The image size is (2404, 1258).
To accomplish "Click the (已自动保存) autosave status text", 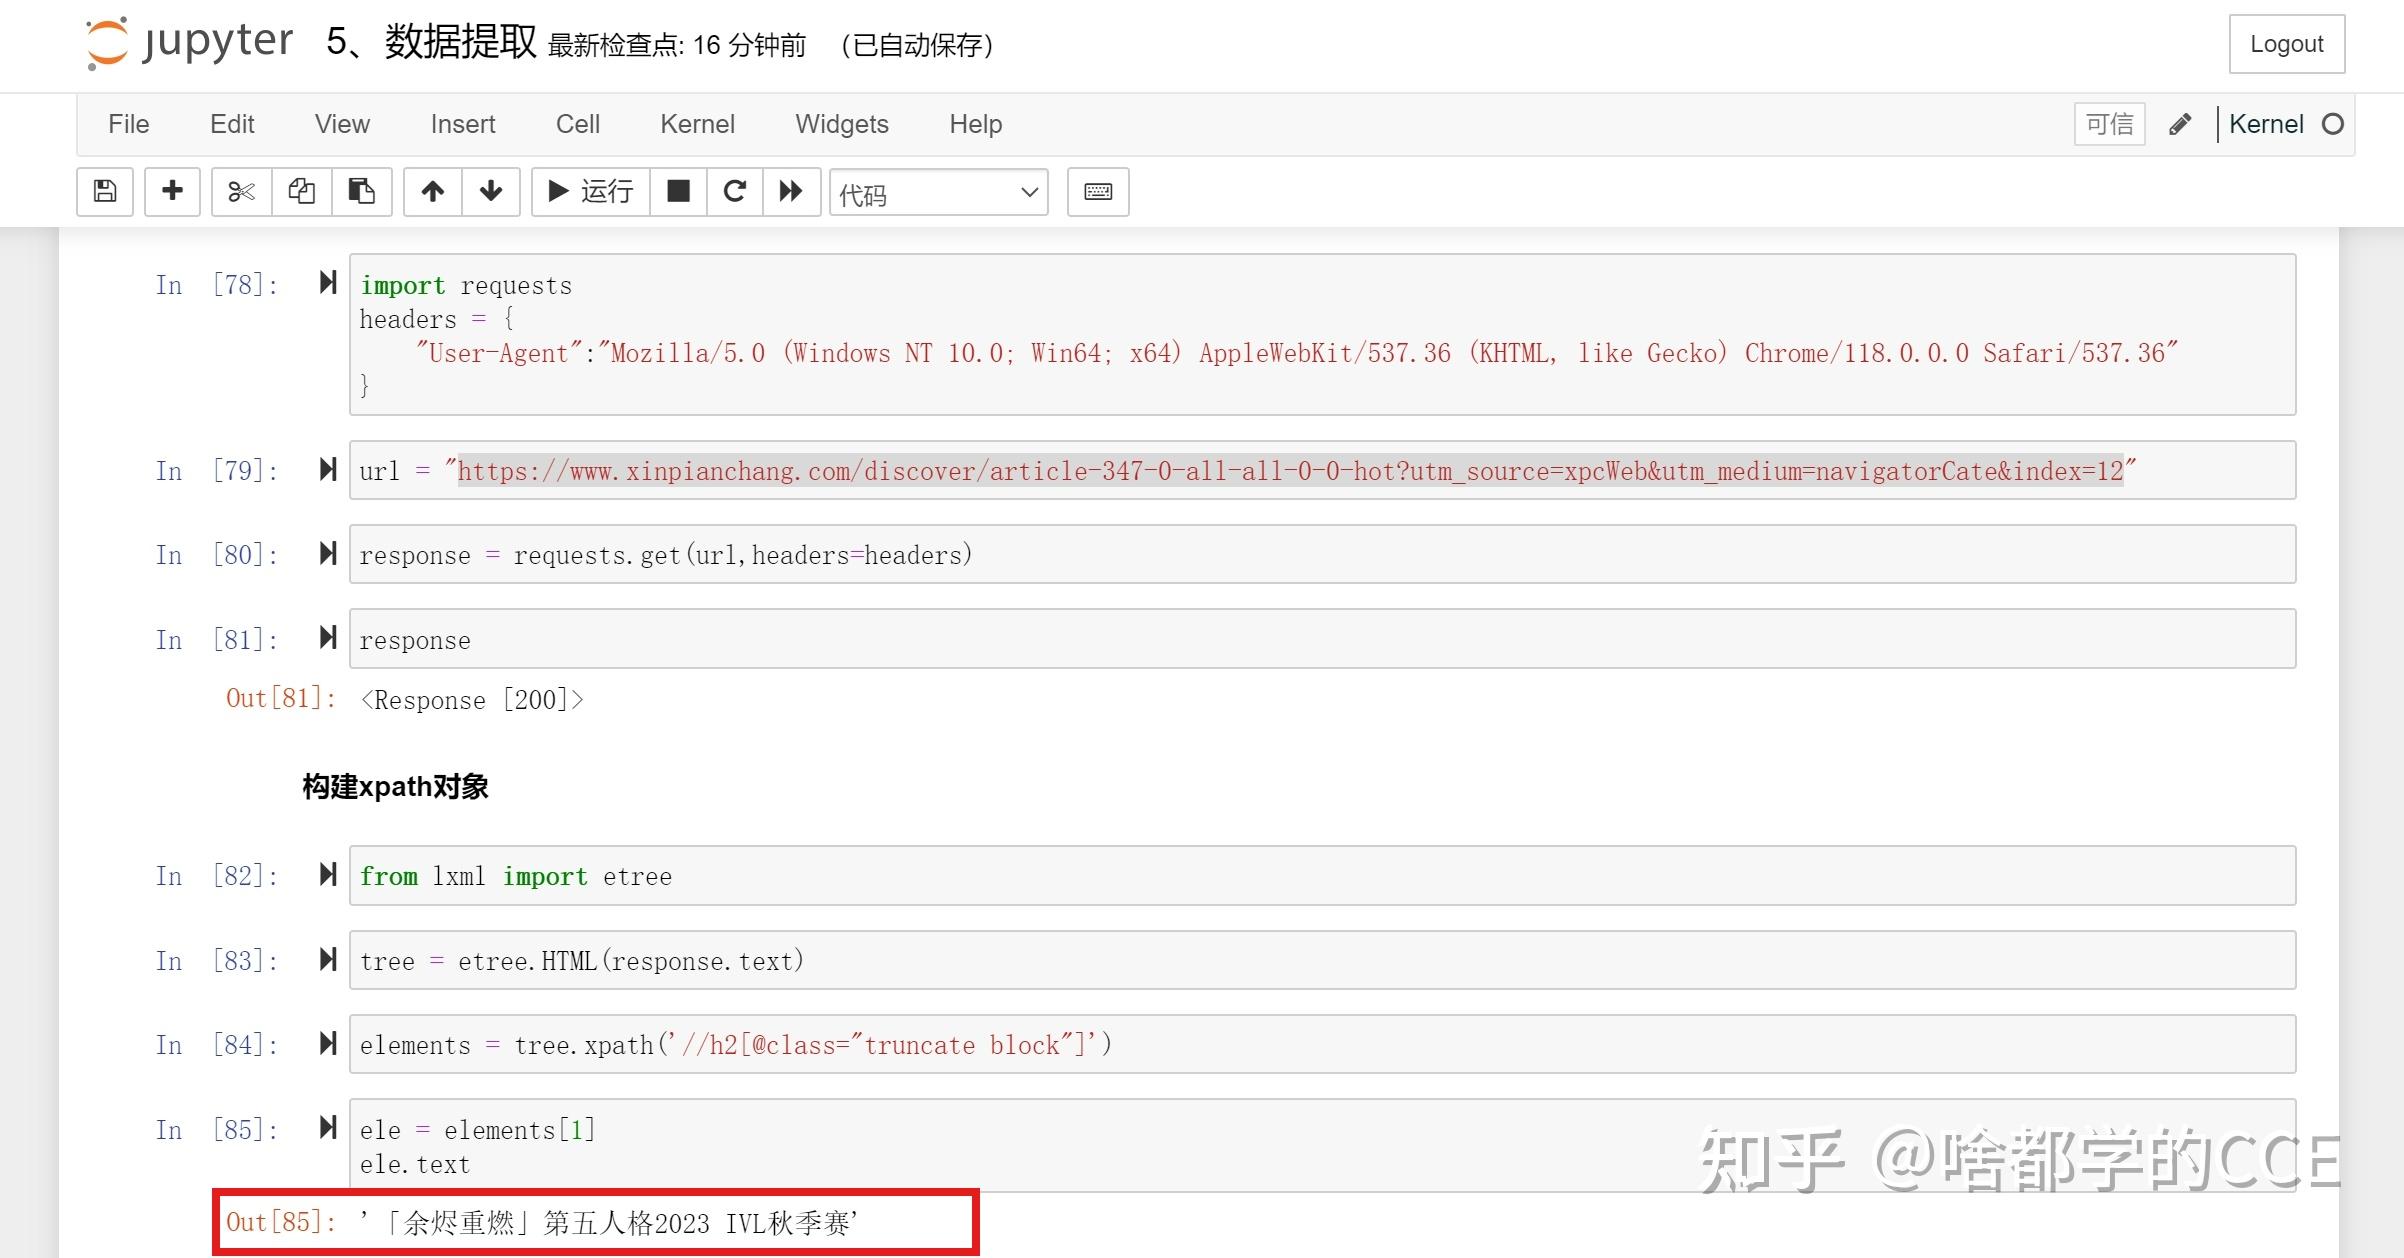I will coord(917,46).
